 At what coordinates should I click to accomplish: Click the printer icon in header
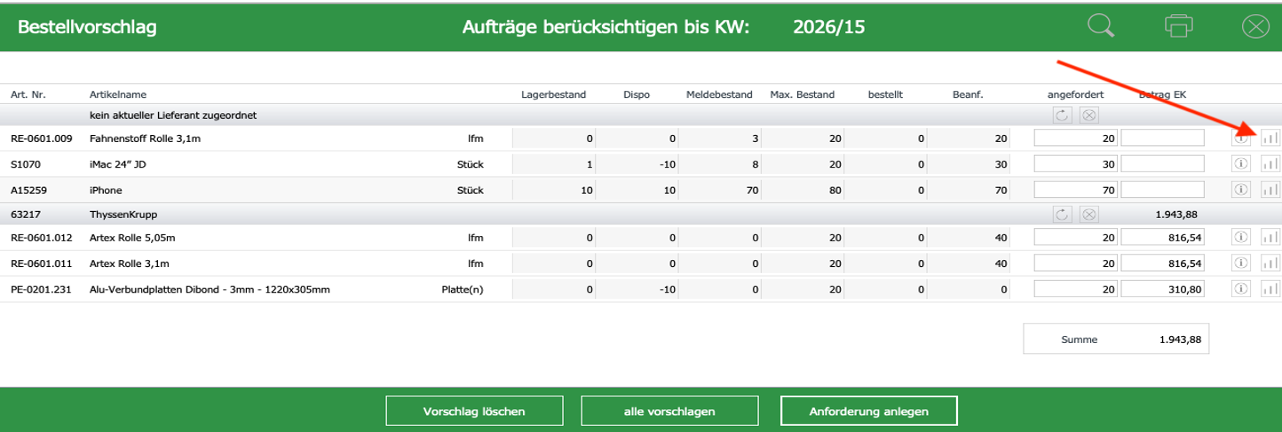[x=1179, y=26]
